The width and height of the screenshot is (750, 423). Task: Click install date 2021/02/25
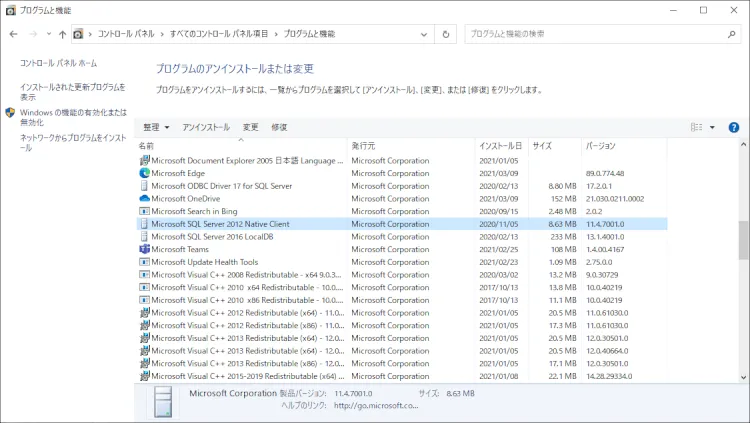click(x=498, y=249)
